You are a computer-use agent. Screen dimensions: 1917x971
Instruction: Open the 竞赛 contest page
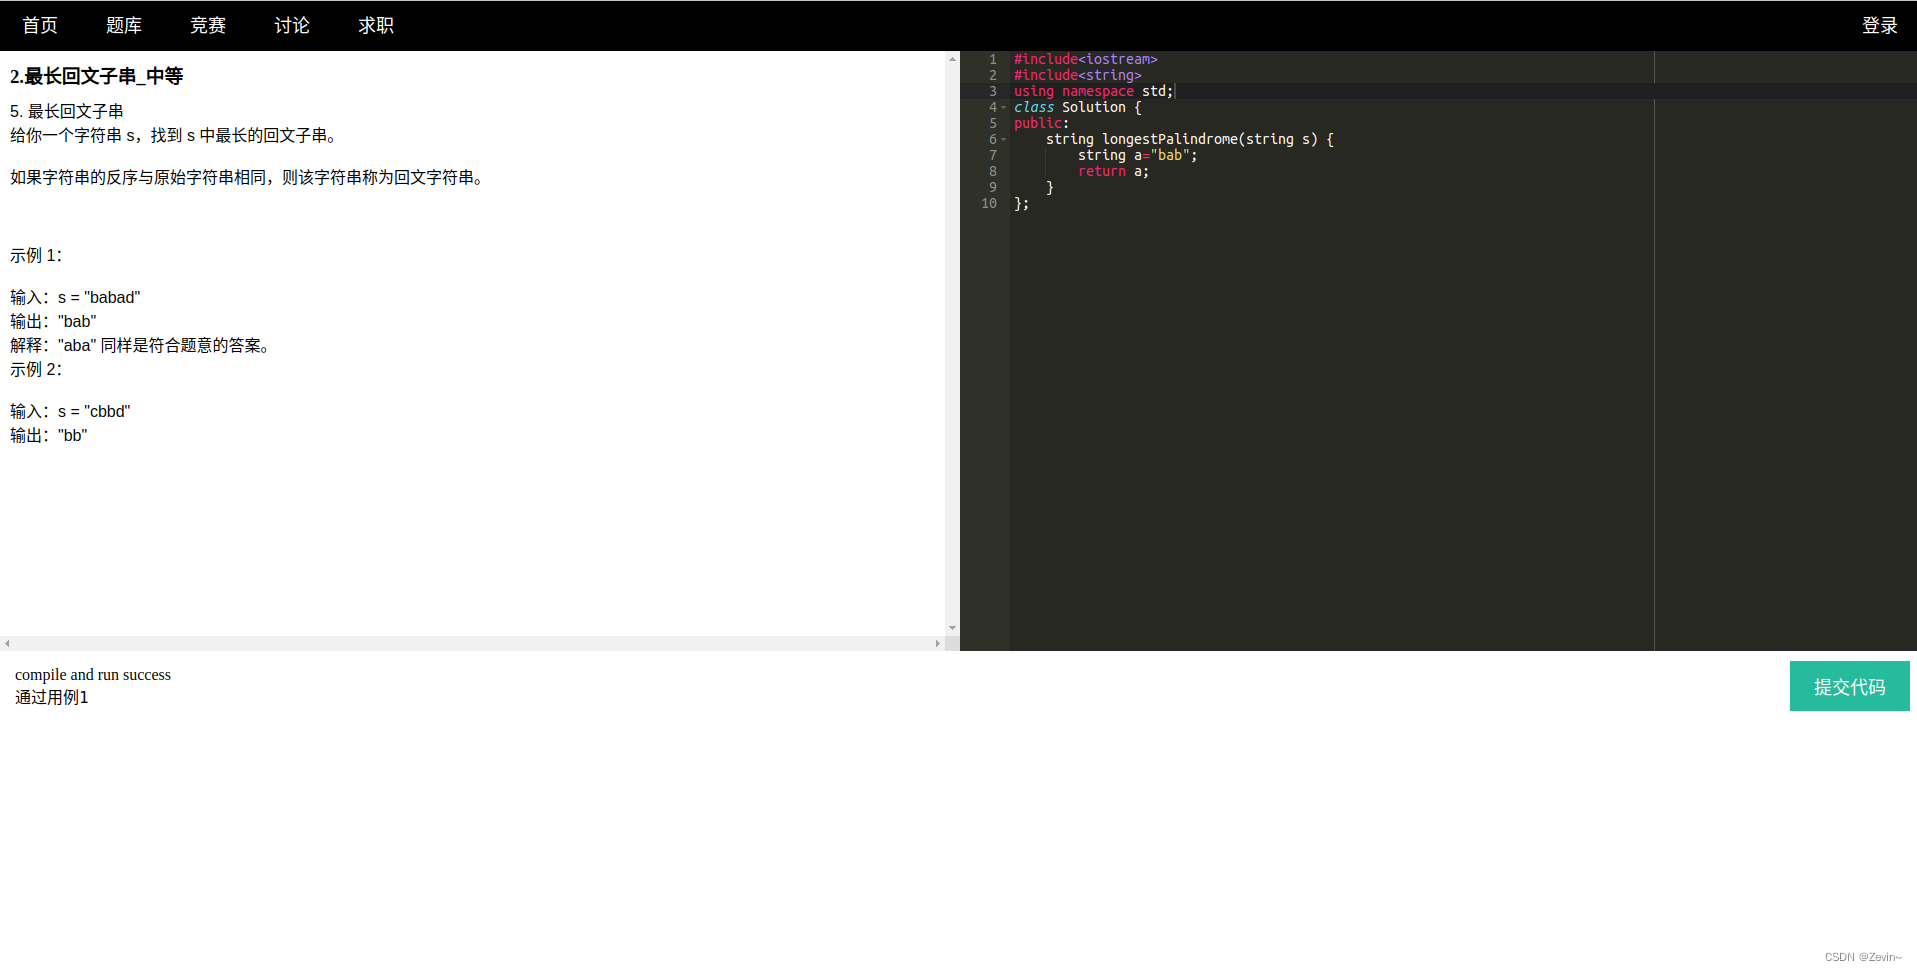point(208,26)
